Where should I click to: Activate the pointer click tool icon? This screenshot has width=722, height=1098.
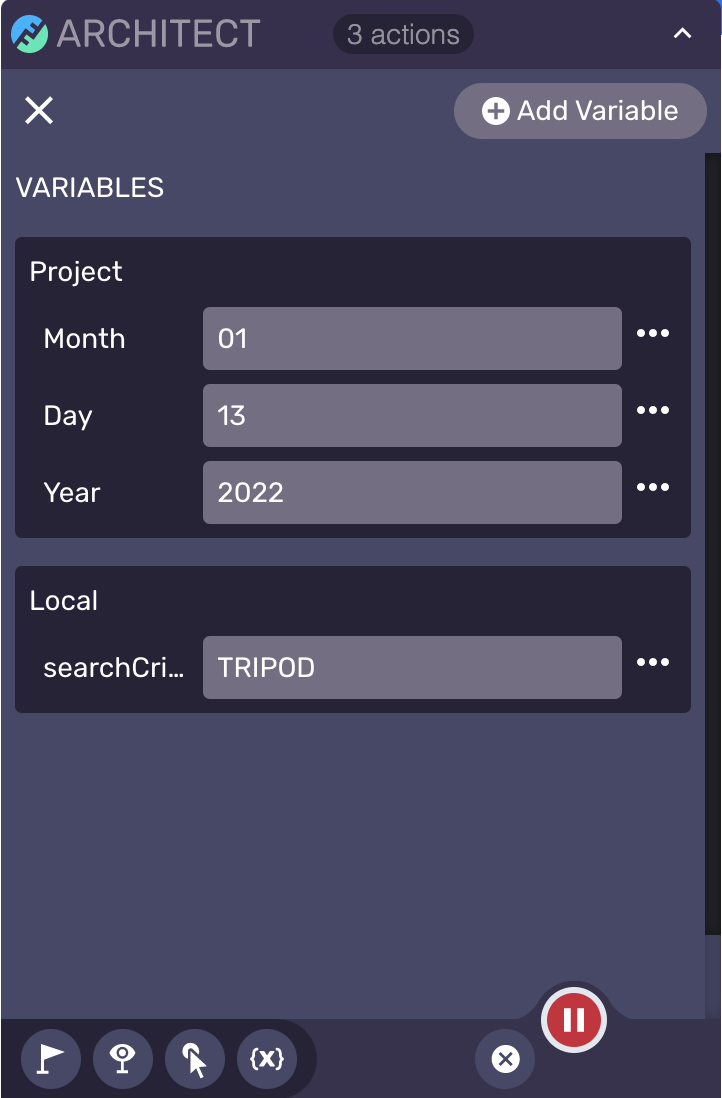(x=195, y=1059)
